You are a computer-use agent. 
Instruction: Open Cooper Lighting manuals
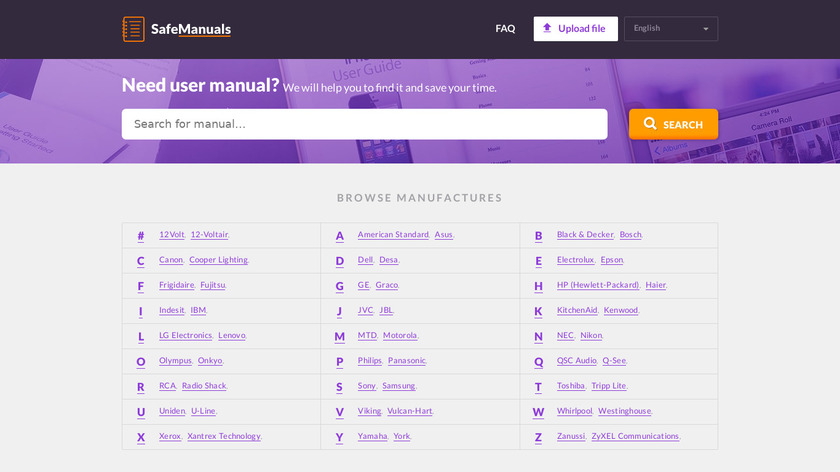click(219, 260)
